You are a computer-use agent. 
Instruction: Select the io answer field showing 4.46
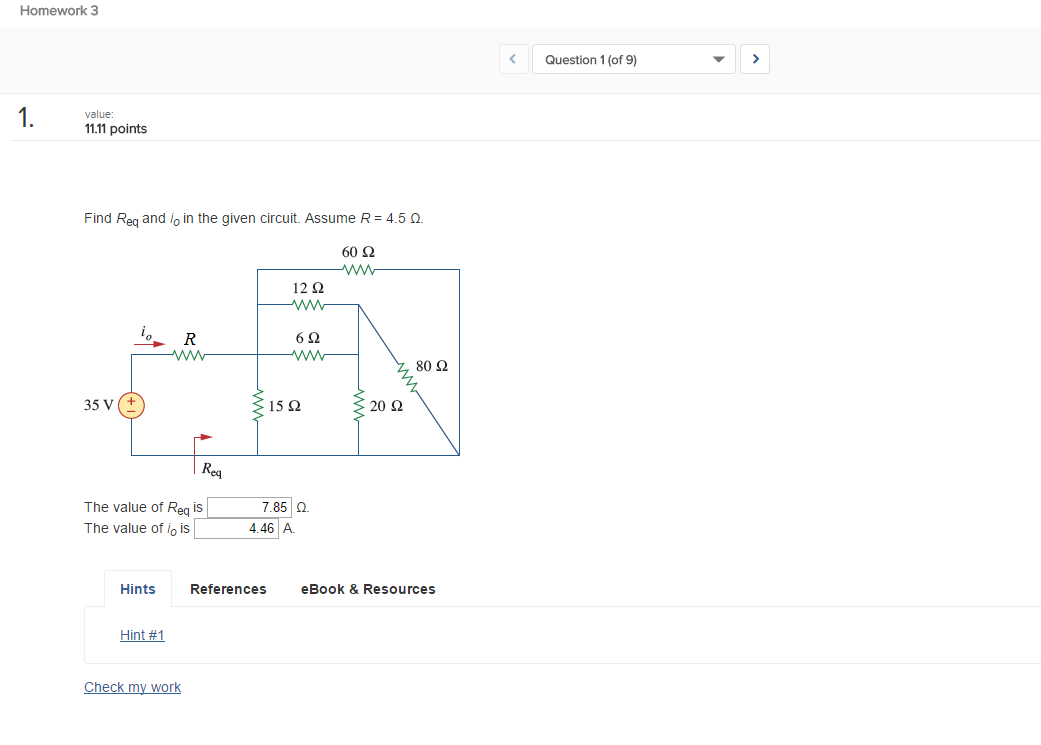[x=237, y=528]
